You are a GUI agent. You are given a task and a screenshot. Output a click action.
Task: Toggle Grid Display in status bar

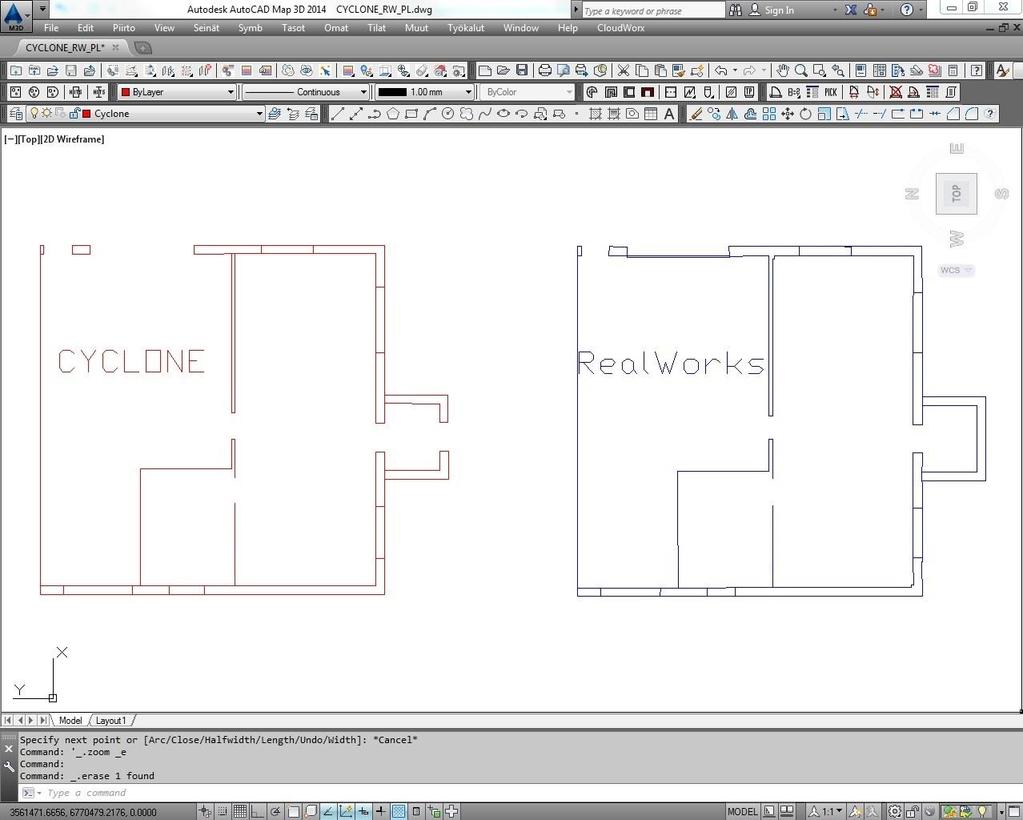pos(240,812)
